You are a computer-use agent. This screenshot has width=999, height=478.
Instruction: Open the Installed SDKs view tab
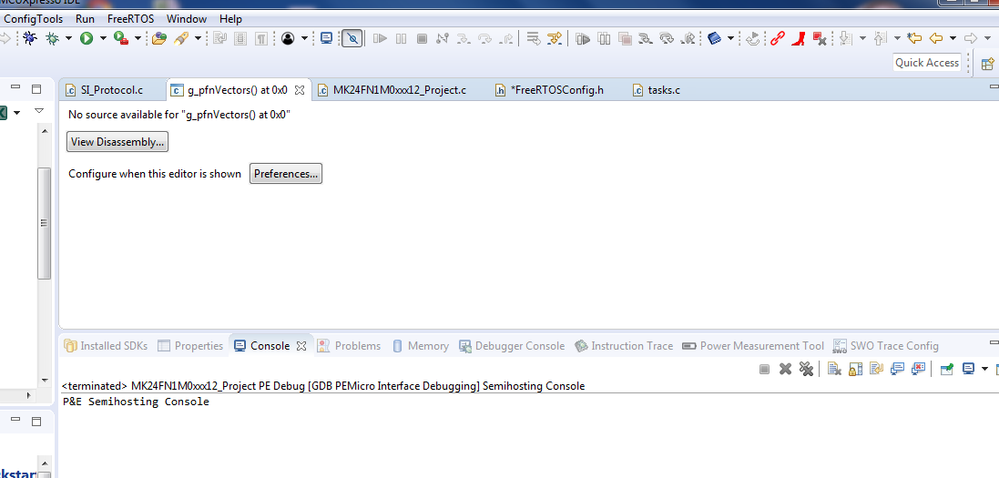coord(106,346)
